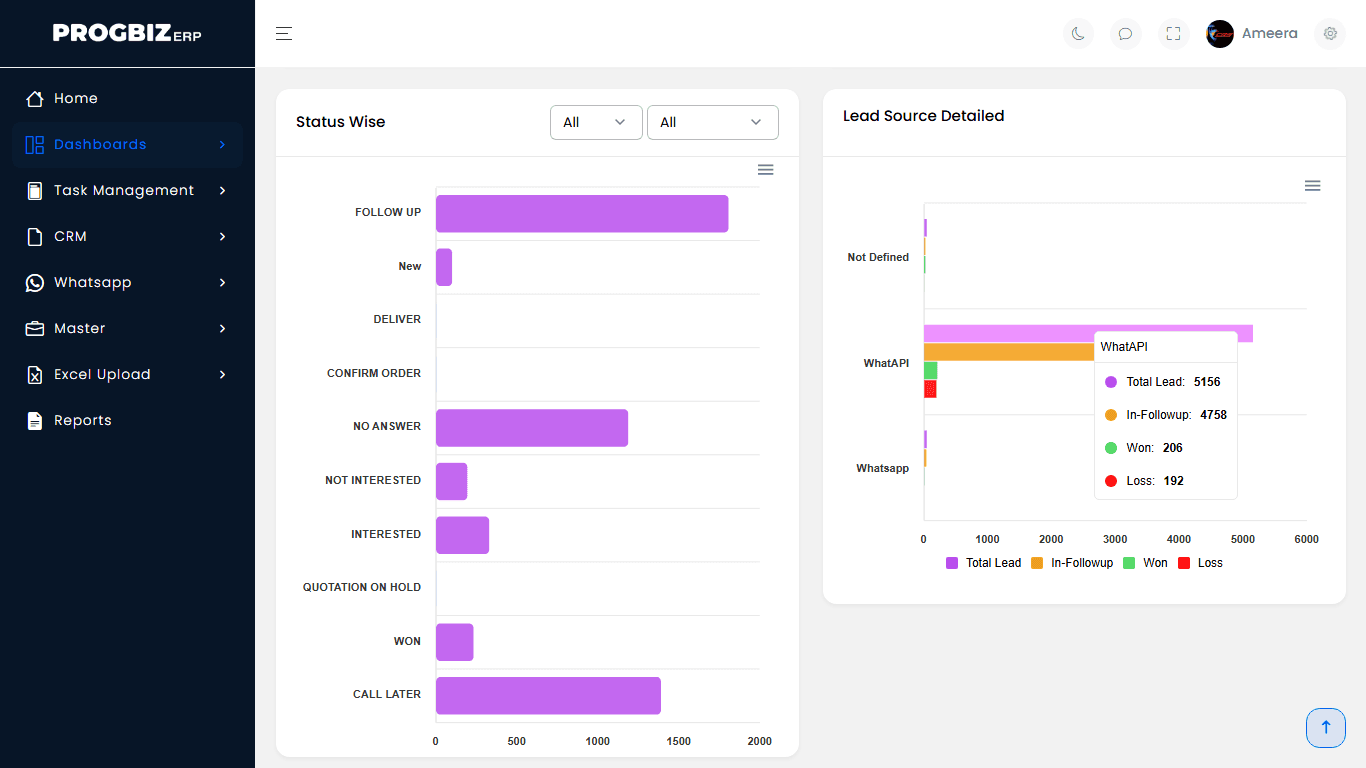
Task: Click the Ameera username label
Action: tap(1270, 34)
